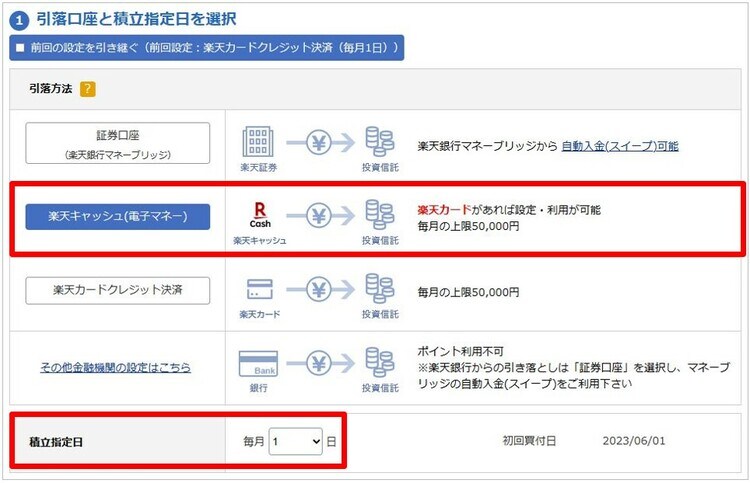Screen dimensions: 750x483
Task: Click the yen arrow icon in 楽天カード row
Action: point(320,289)
